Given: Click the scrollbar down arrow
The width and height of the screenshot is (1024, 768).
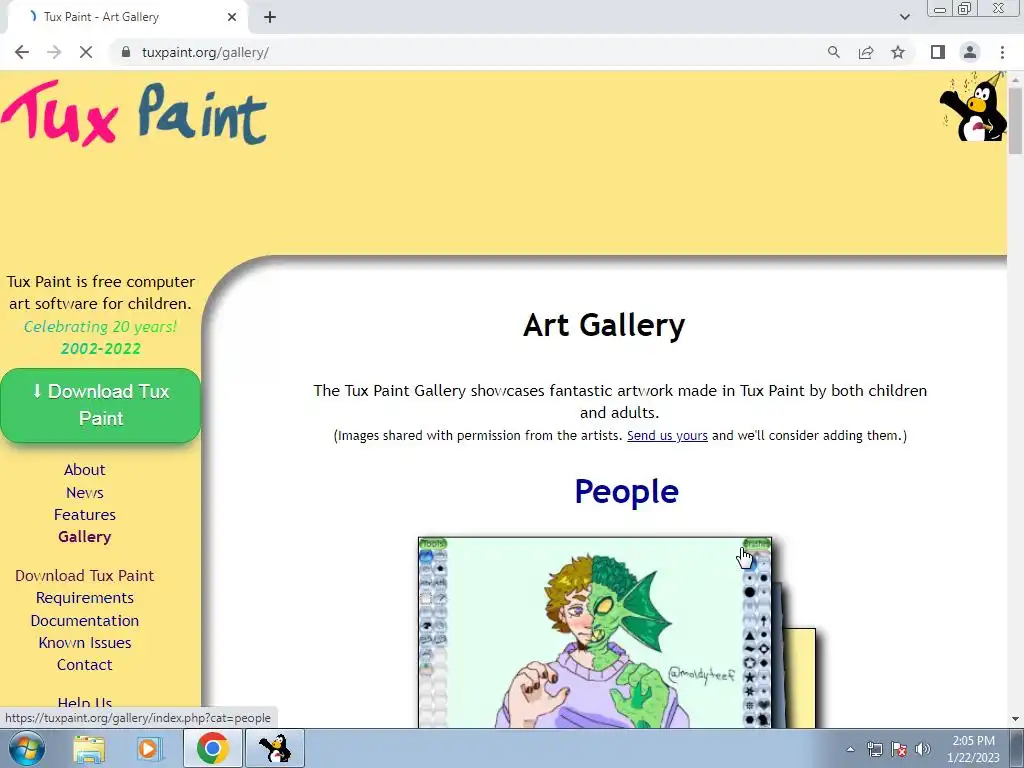Looking at the screenshot, I should [1015, 719].
